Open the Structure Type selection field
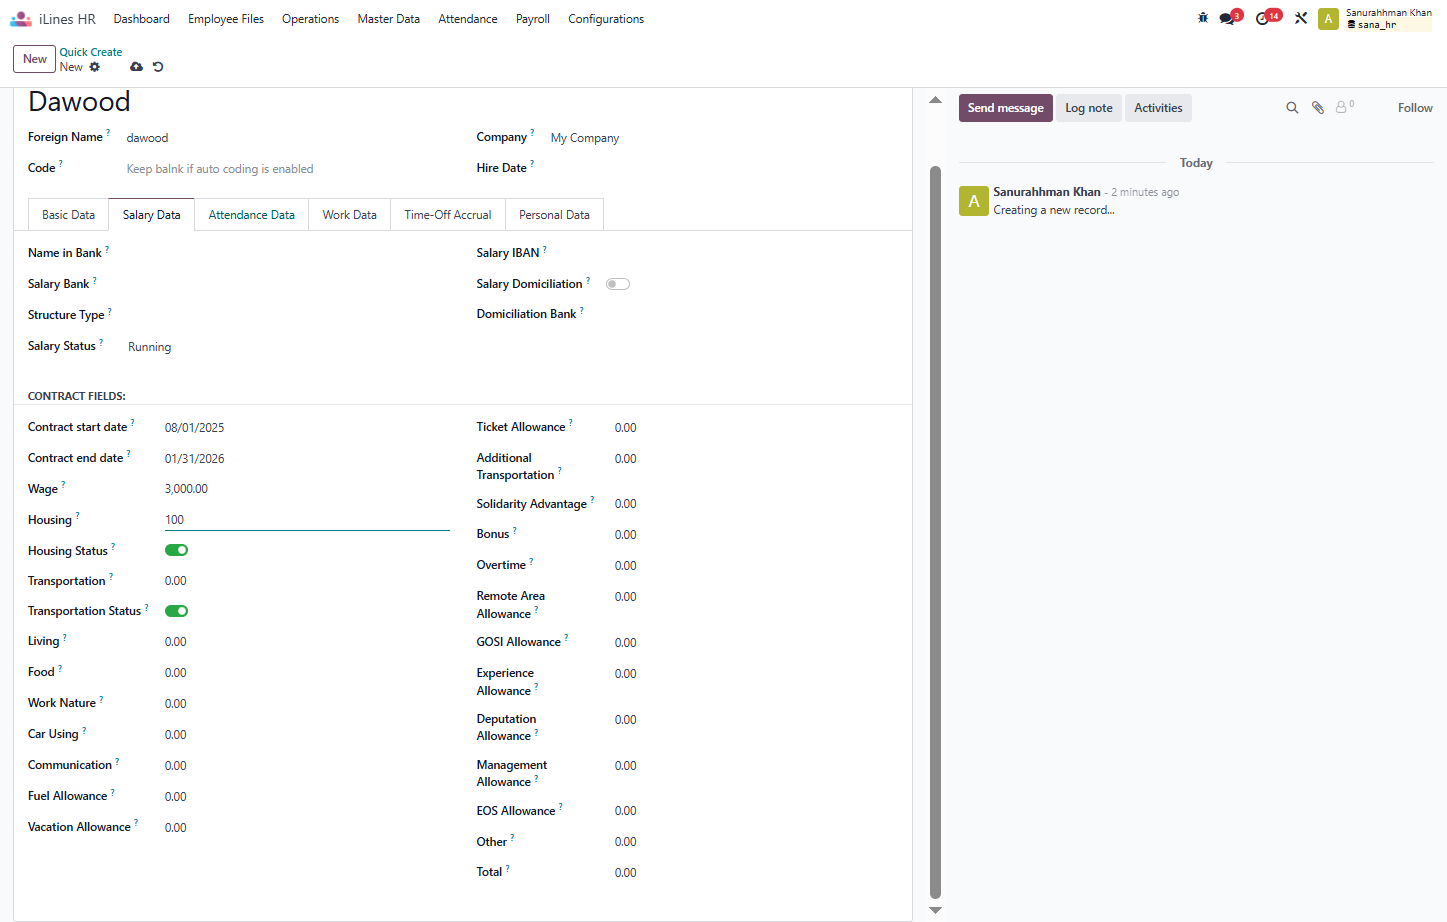The width and height of the screenshot is (1447, 922). click(x=288, y=315)
